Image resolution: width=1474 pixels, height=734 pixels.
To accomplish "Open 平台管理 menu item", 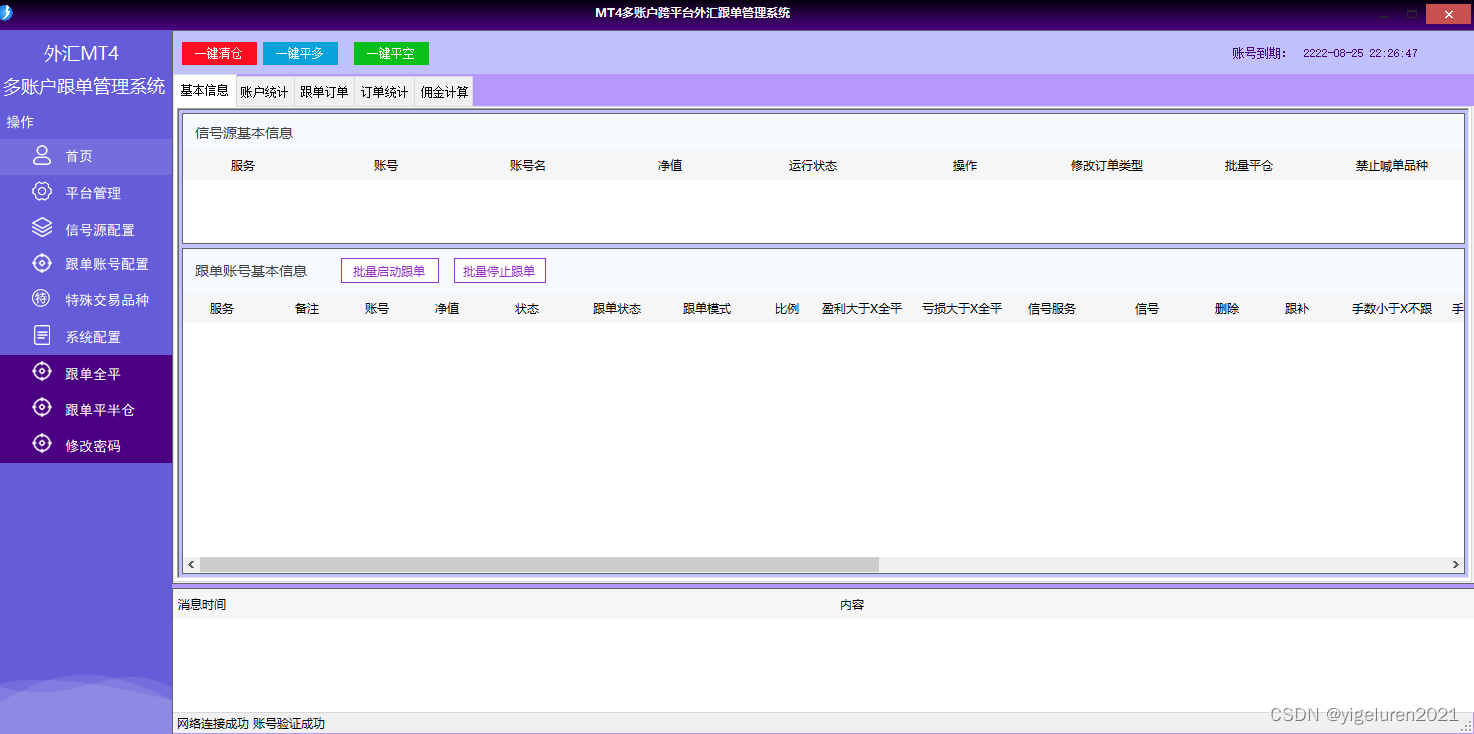I will coord(86,193).
